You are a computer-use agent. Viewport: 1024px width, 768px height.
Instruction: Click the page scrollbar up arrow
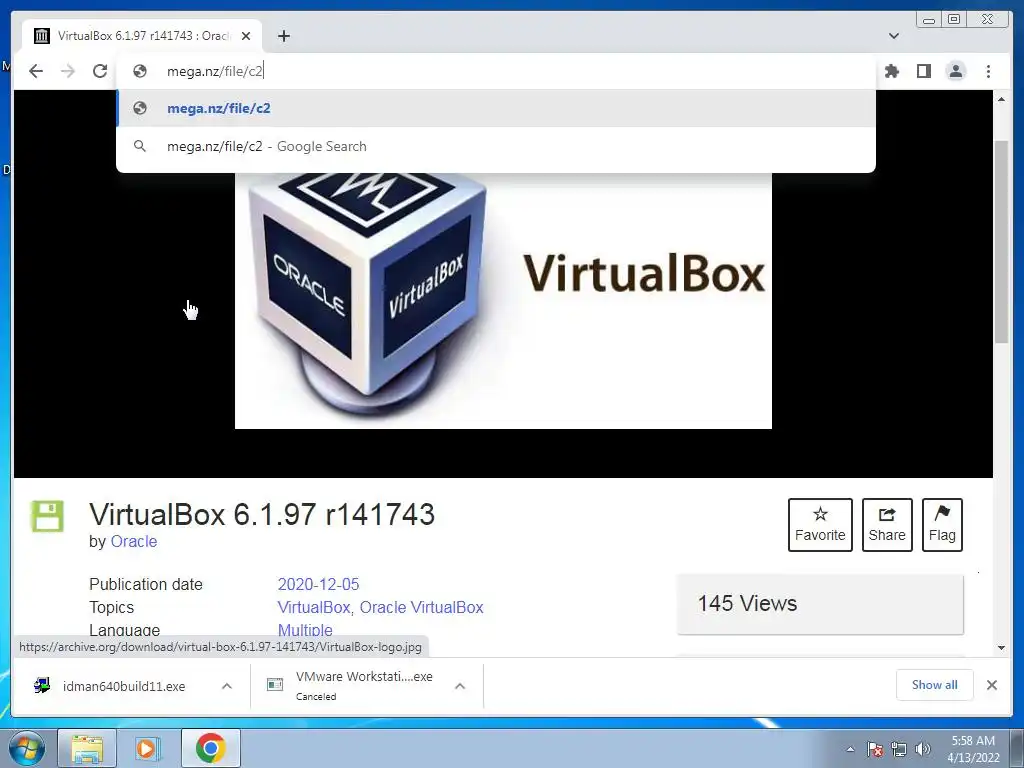click(x=1001, y=99)
